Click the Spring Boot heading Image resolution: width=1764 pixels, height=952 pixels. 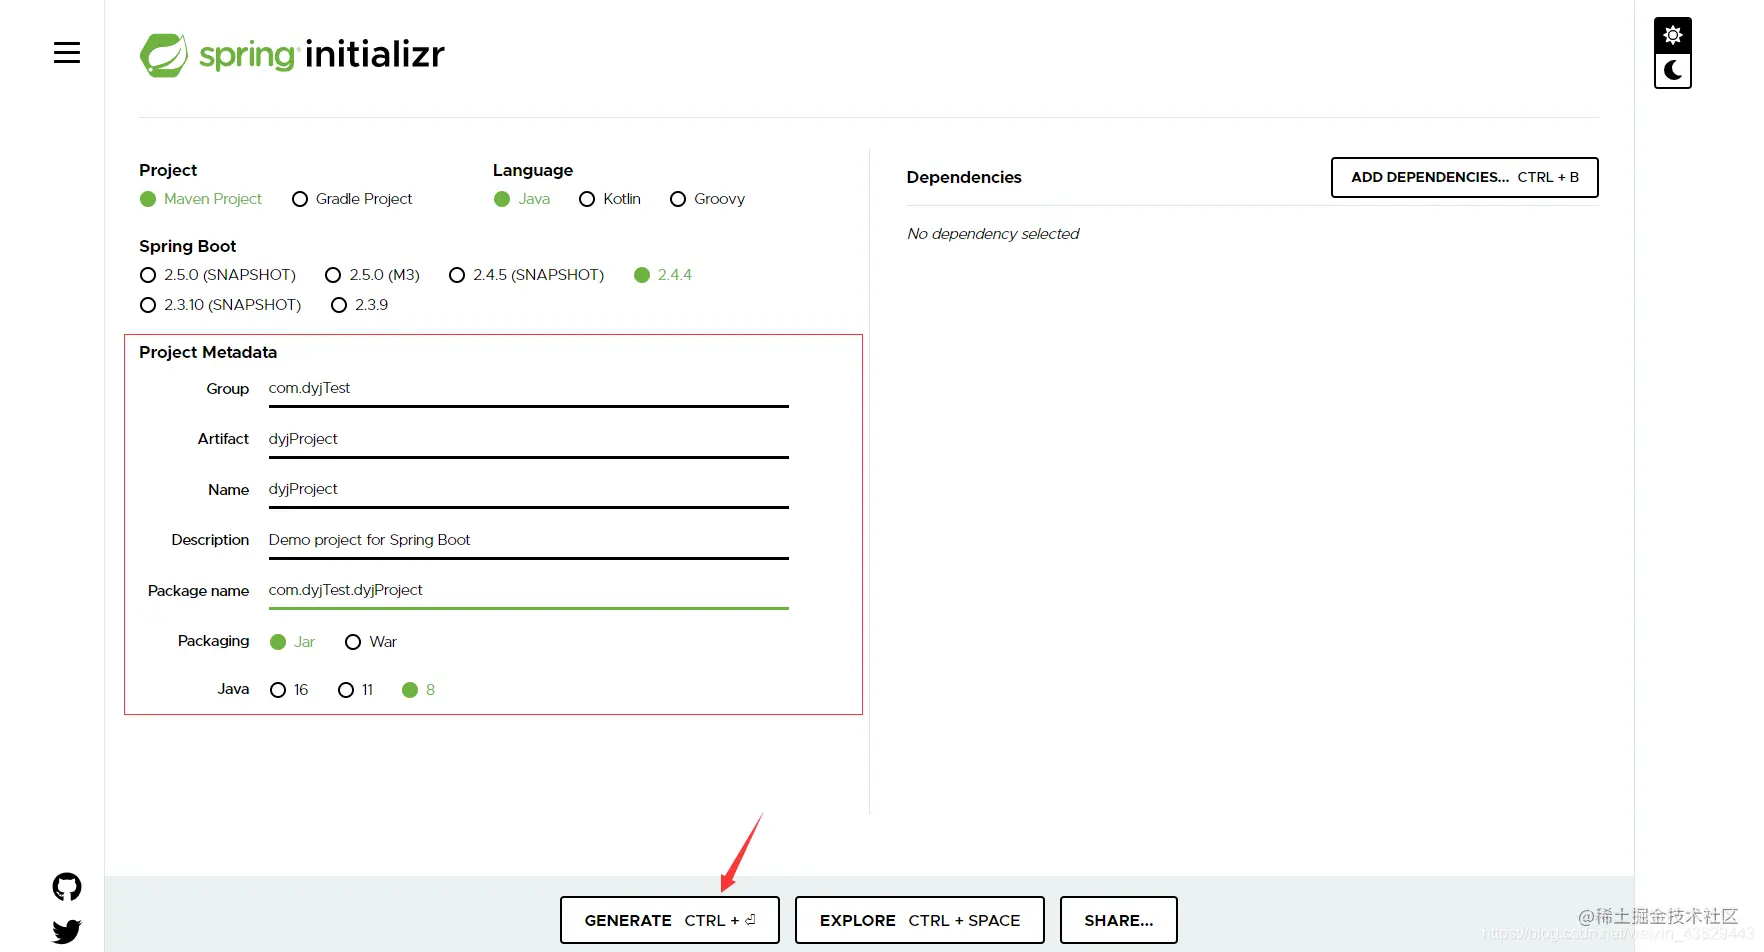188,246
